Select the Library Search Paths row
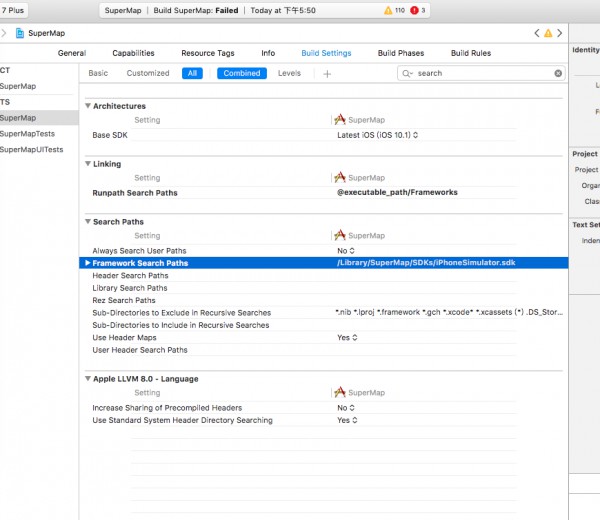 point(130,288)
